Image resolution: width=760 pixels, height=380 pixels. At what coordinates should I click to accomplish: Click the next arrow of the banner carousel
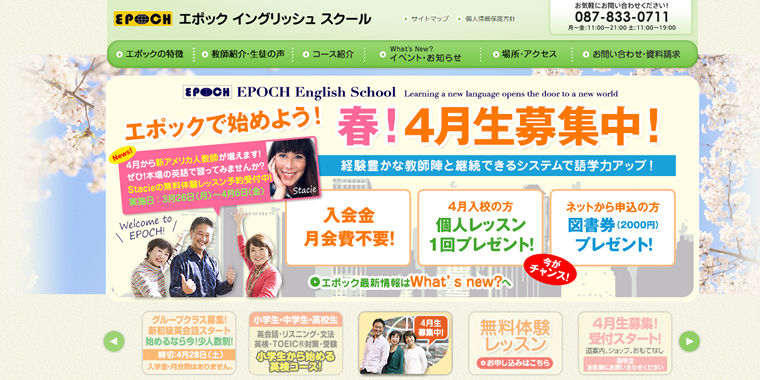point(689,342)
